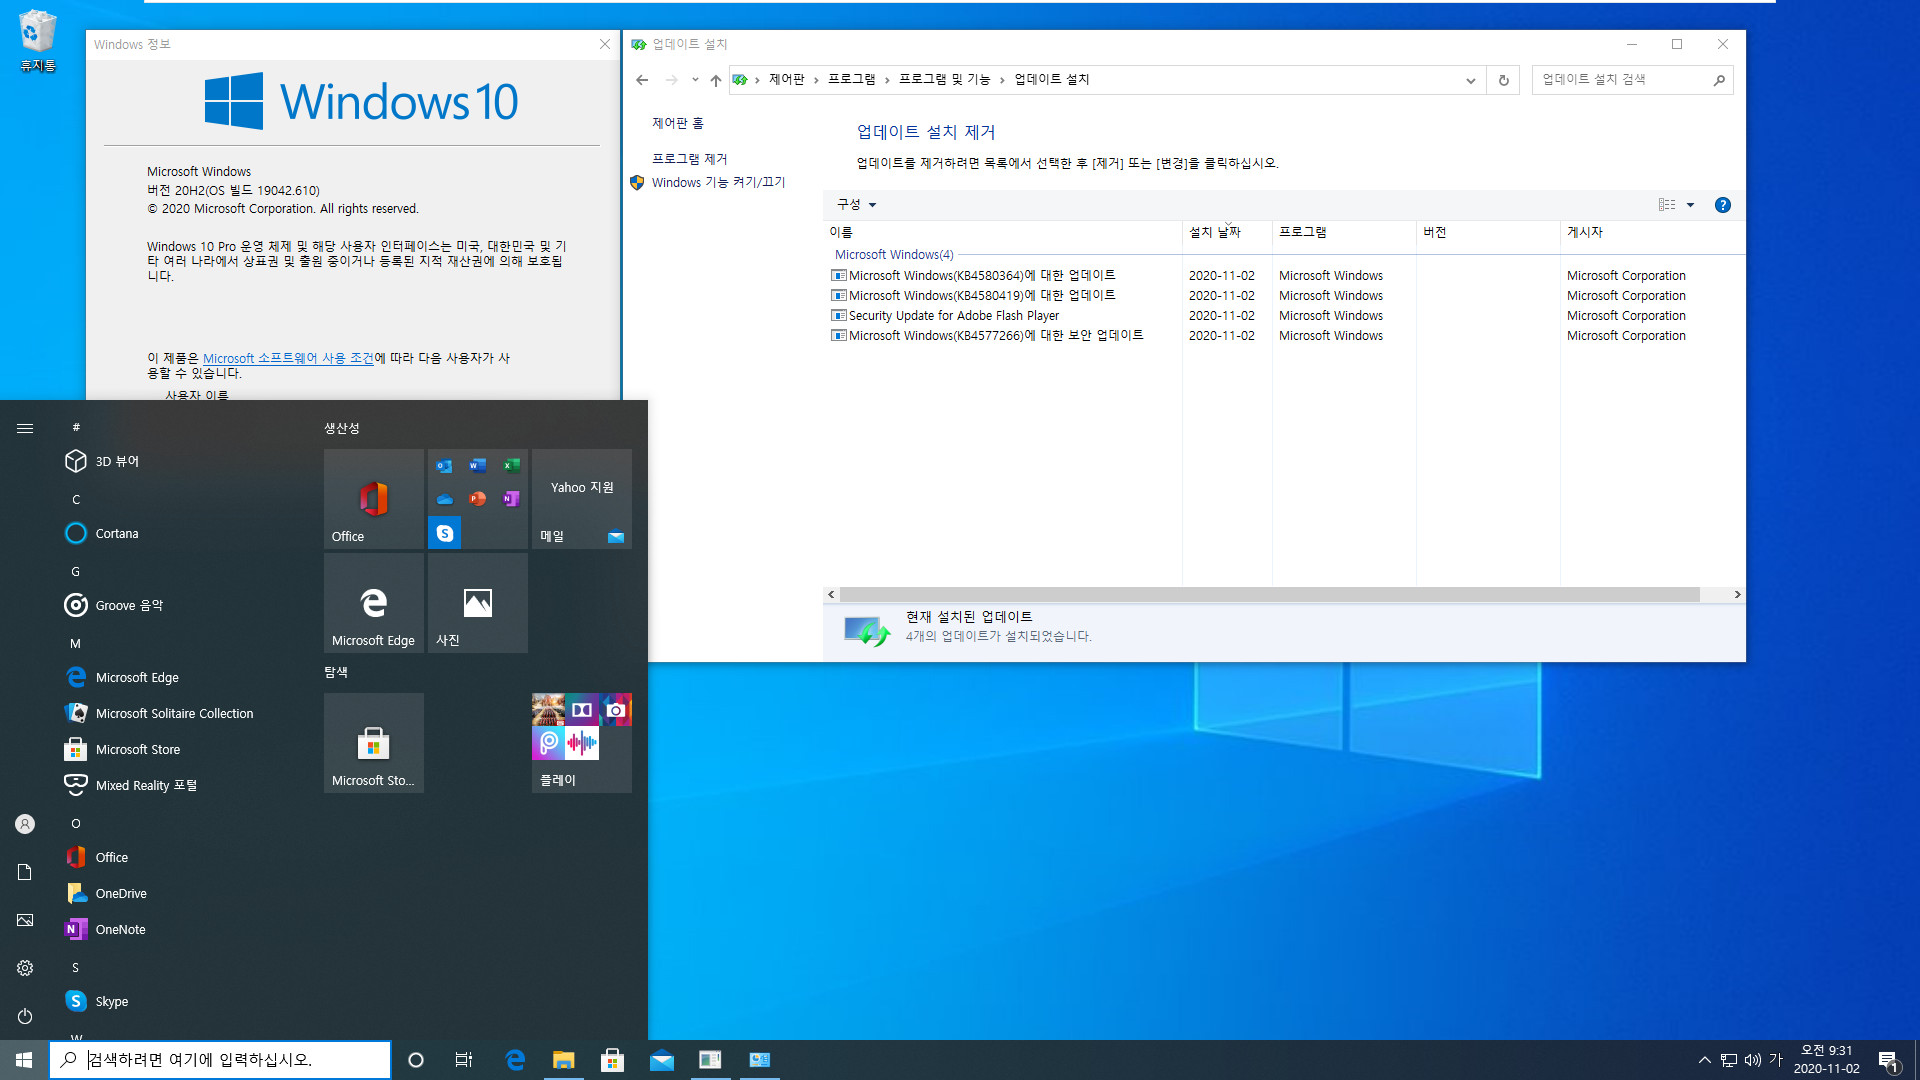Go back in the 업데이트 설치 window
Viewport: 1920px width, 1080px height.
pyautogui.click(x=642, y=80)
